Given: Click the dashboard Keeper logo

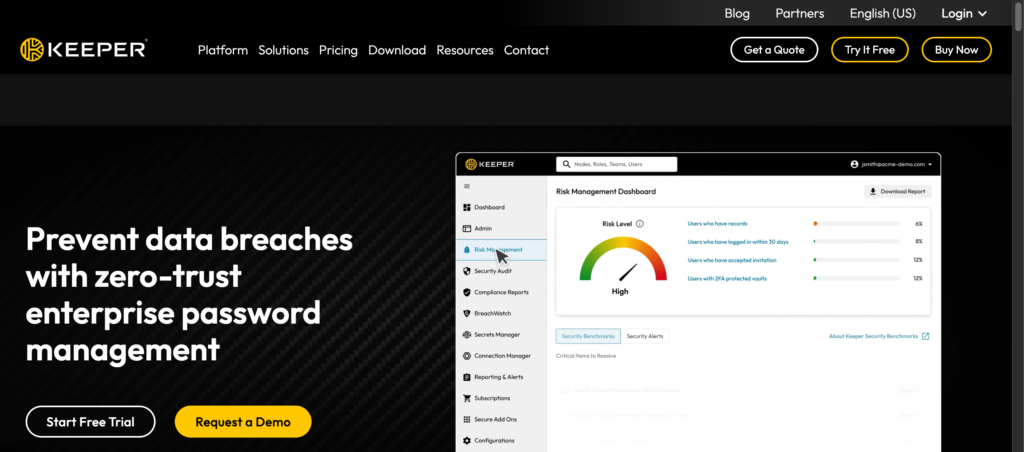Looking at the screenshot, I should pos(489,164).
